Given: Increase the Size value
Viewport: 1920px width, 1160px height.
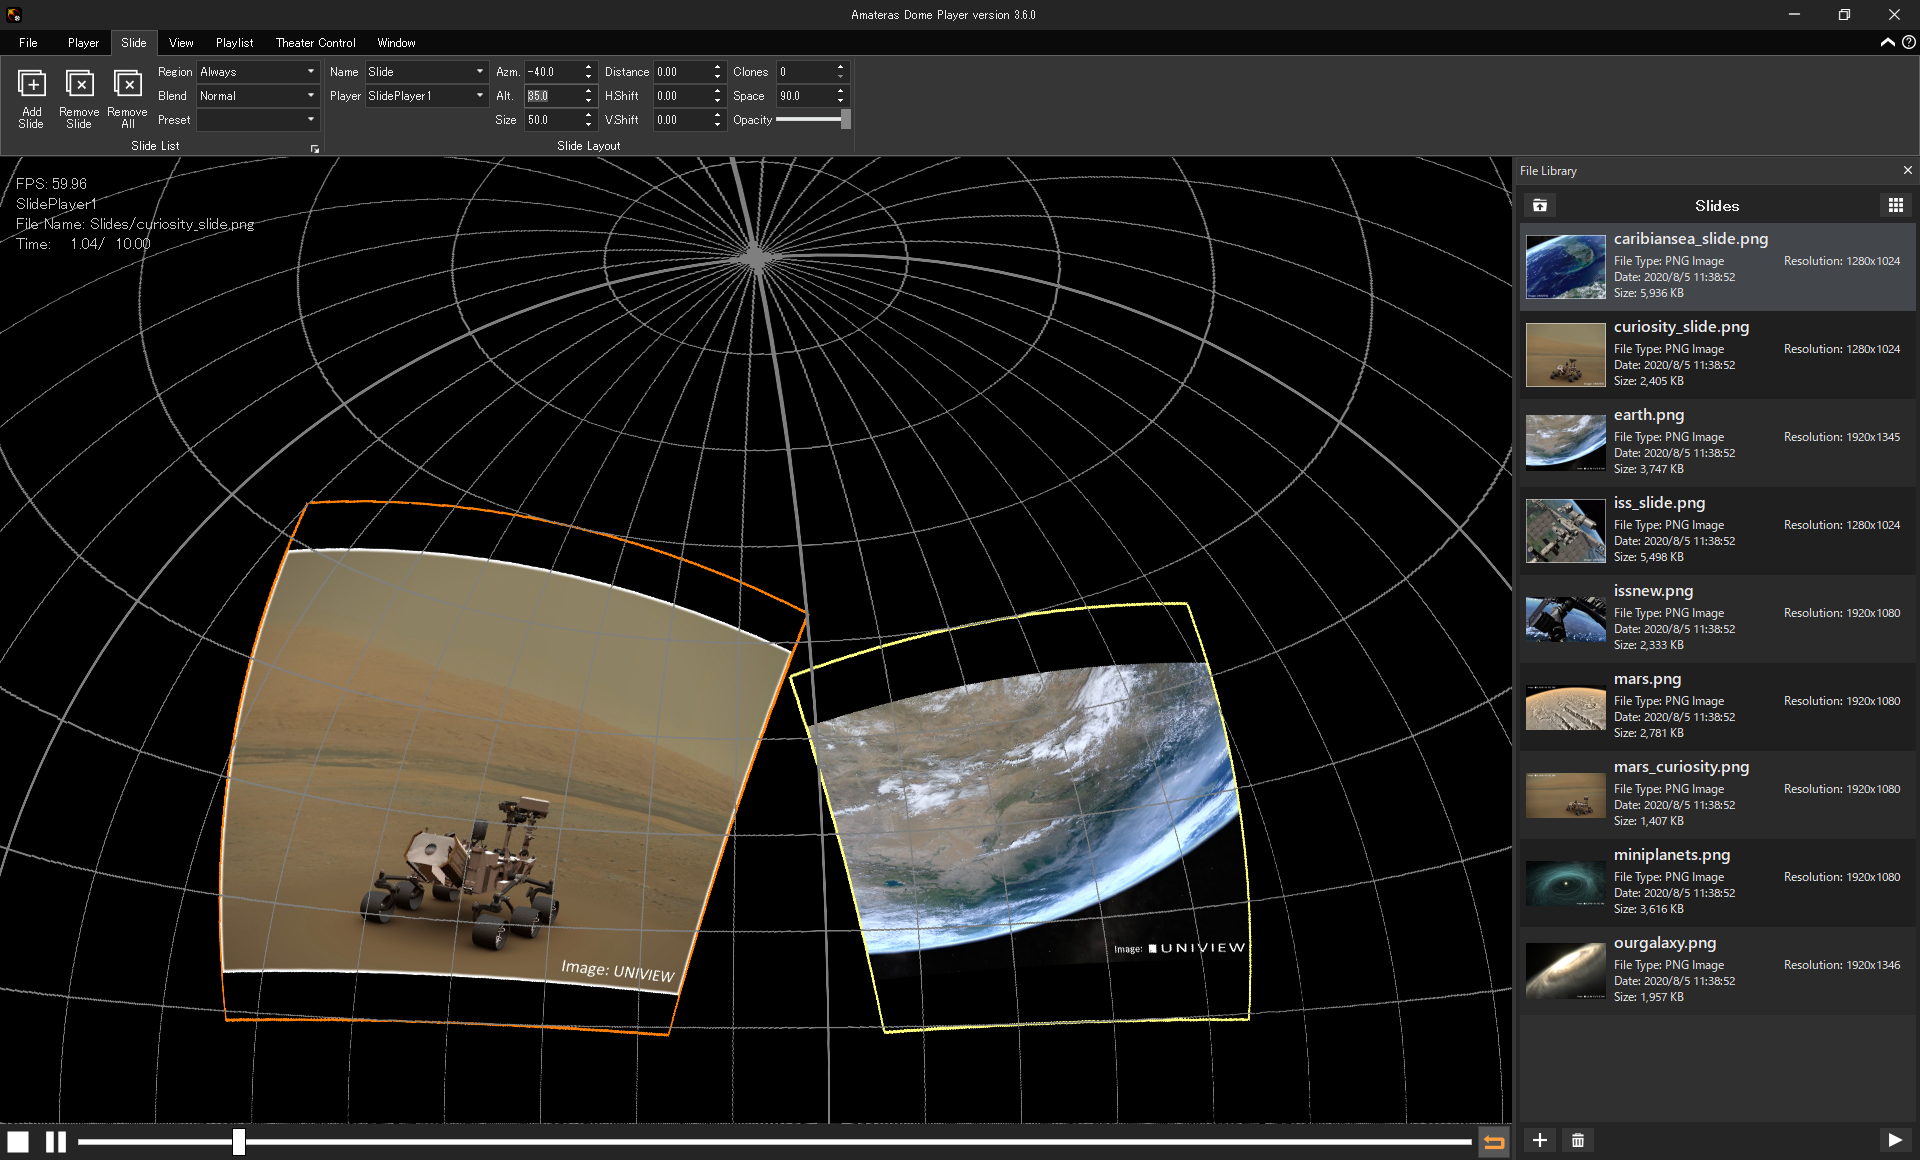Looking at the screenshot, I should point(588,115).
